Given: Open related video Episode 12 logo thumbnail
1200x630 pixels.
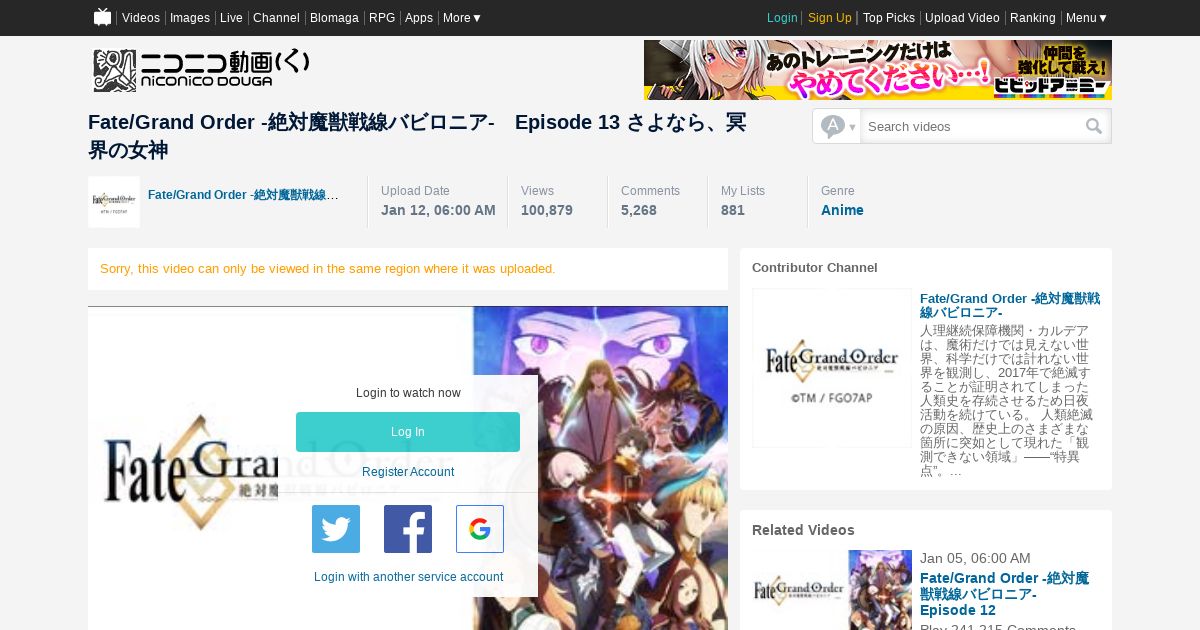Looking at the screenshot, I should point(800,590).
